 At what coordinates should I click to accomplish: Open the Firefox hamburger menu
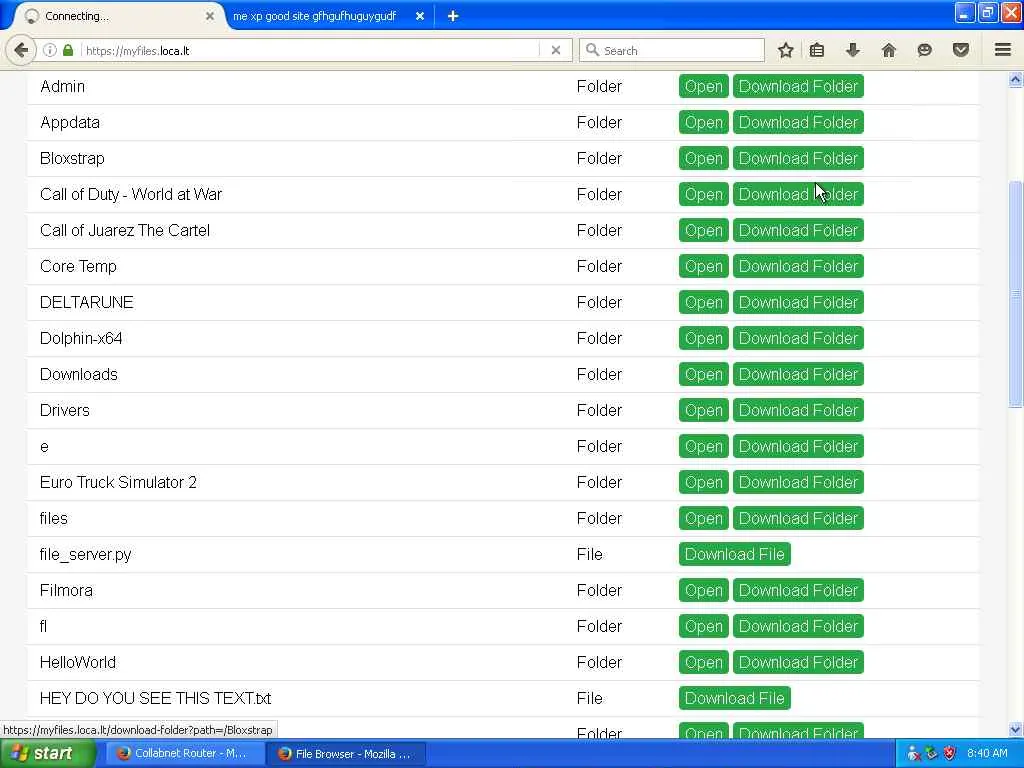point(1003,50)
